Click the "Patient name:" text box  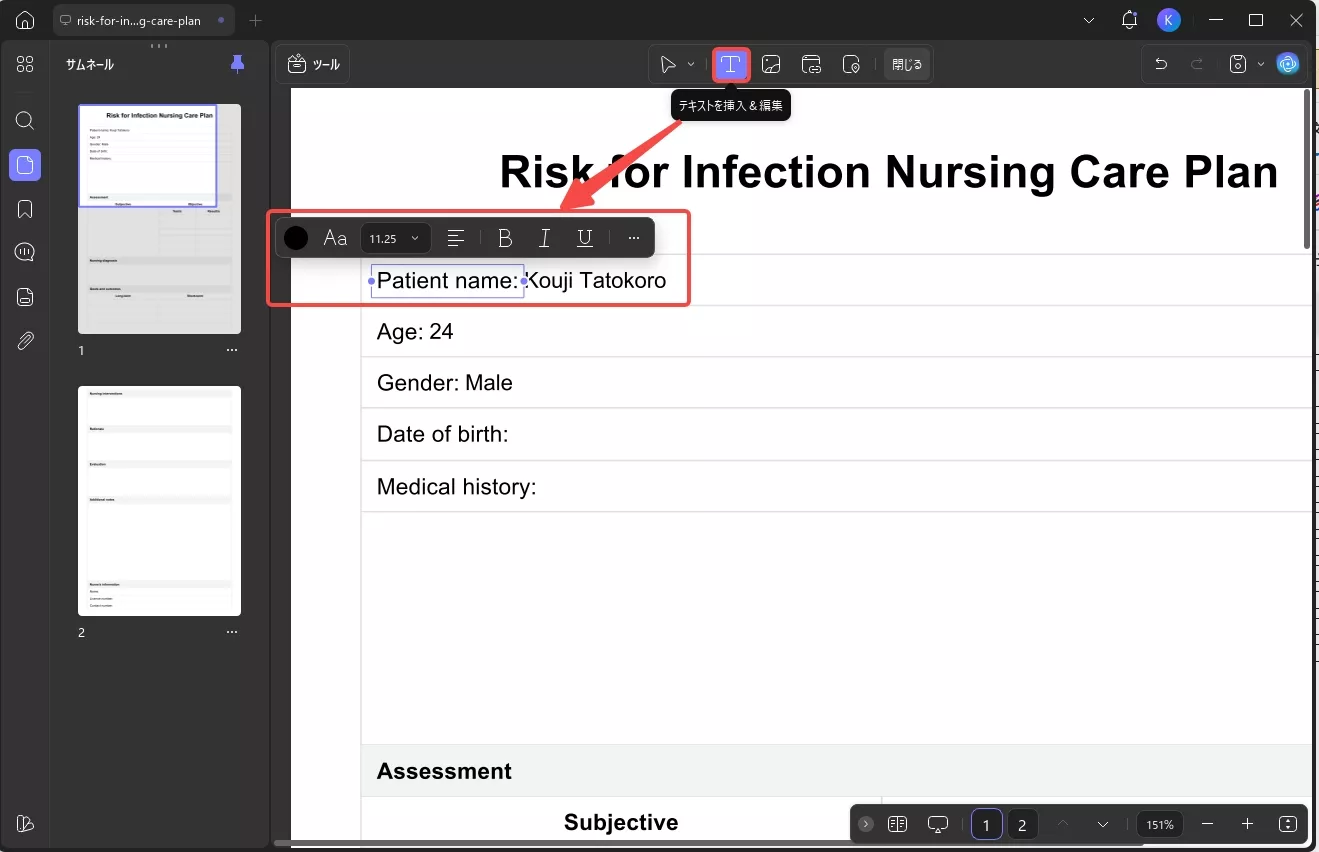point(447,281)
